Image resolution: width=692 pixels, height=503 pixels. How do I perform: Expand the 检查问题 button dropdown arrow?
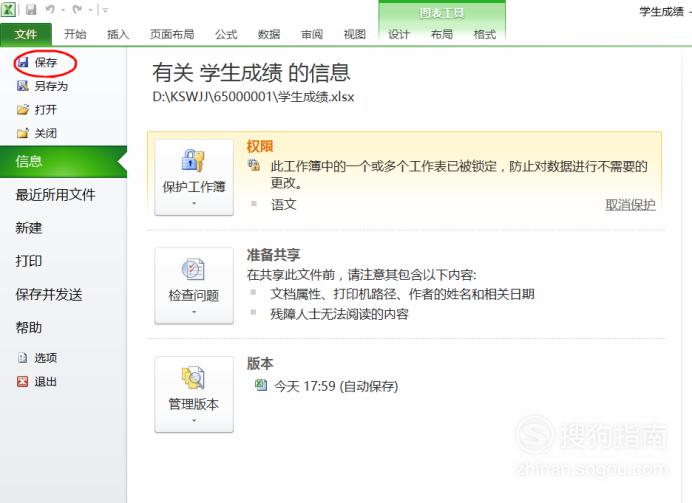point(194,312)
